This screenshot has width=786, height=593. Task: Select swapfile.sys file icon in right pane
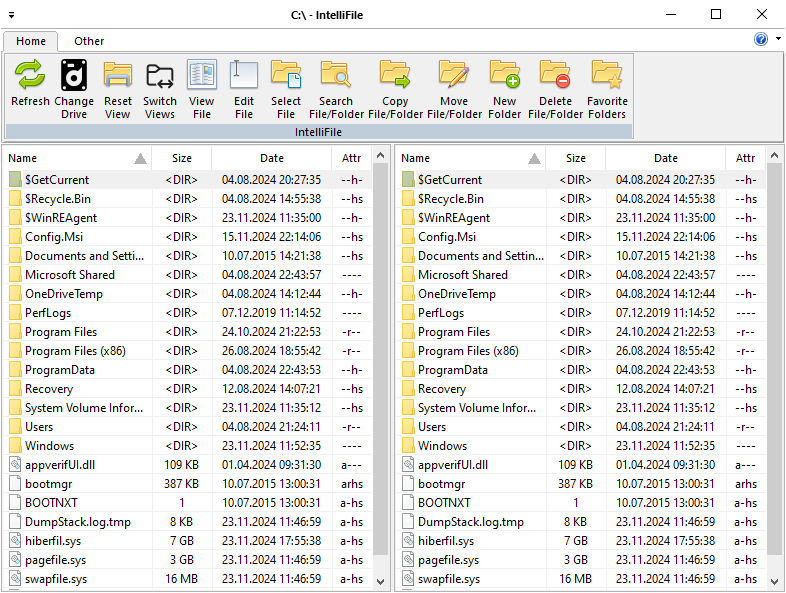point(408,579)
